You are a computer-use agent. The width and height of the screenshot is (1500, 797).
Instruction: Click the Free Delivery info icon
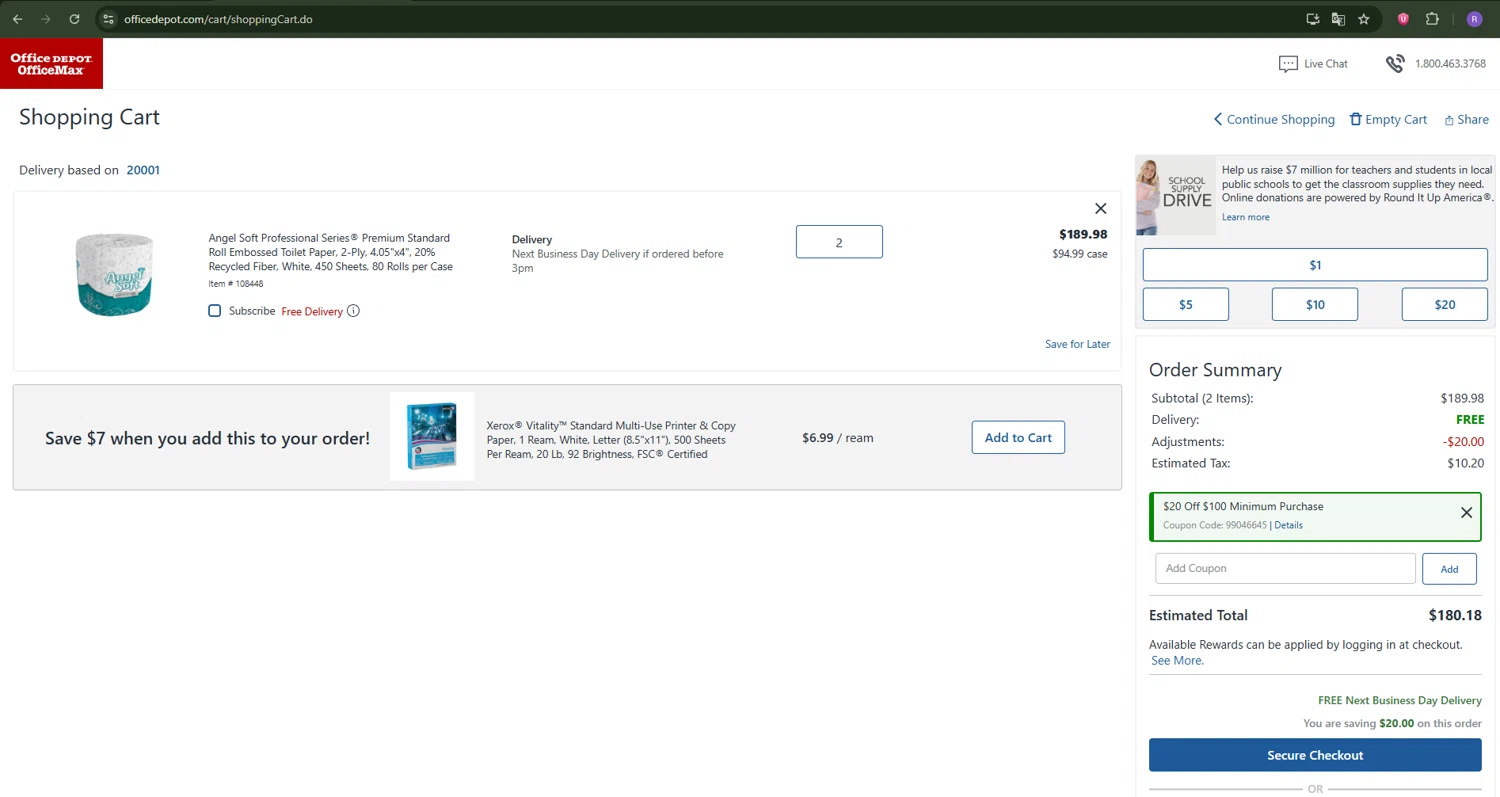pyautogui.click(x=353, y=311)
